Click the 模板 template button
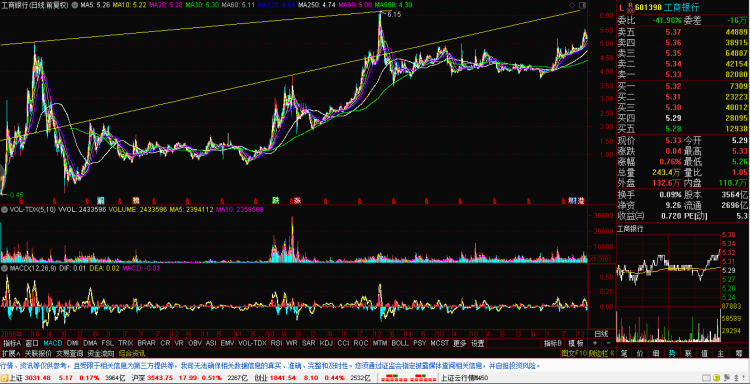 click(576, 343)
